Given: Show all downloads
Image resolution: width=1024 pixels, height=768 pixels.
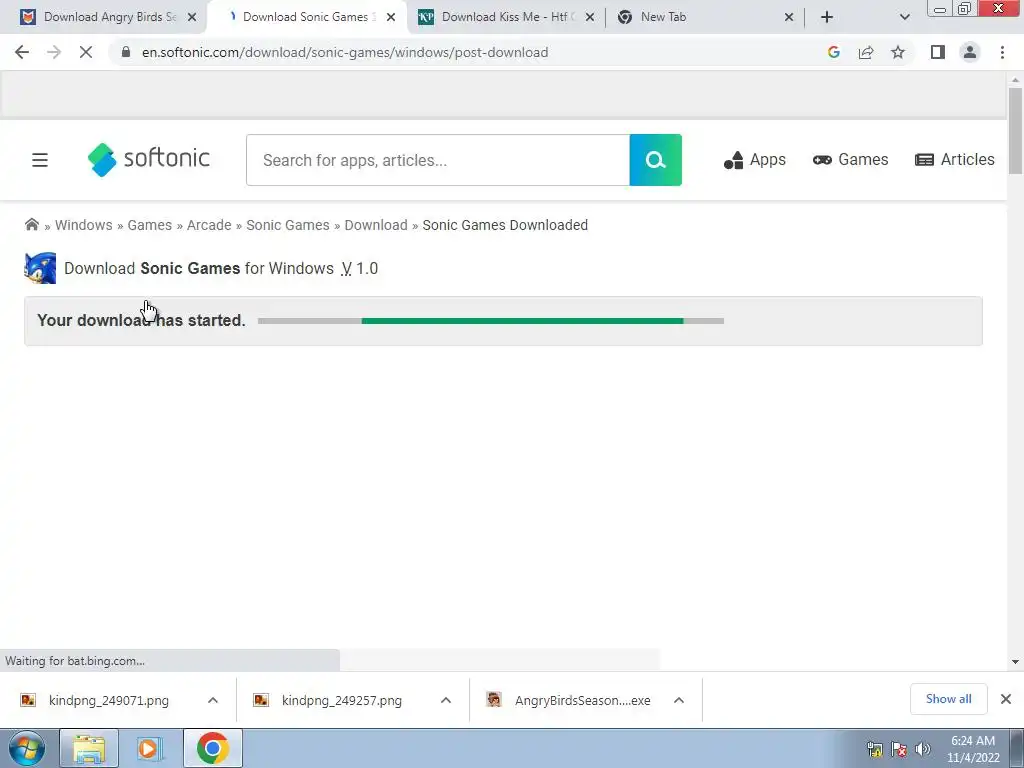Looking at the screenshot, I should coord(948,699).
